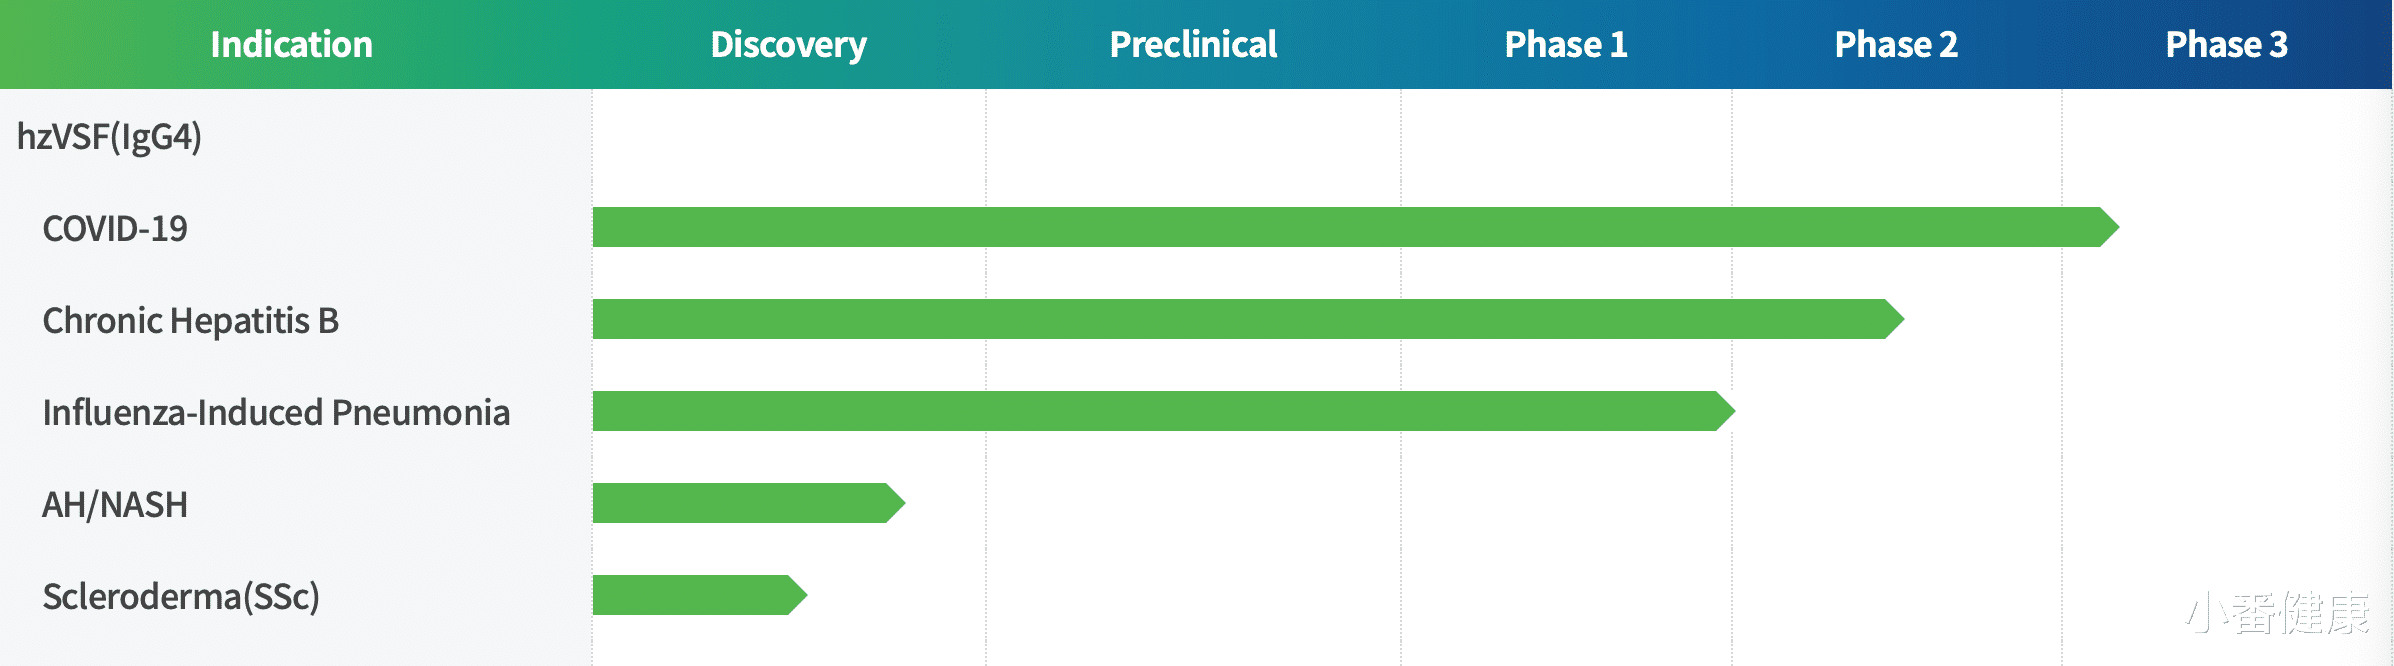The height and width of the screenshot is (666, 2394).
Task: Click the hzVSF(IgG4) drug name
Action: pyautogui.click(x=109, y=137)
